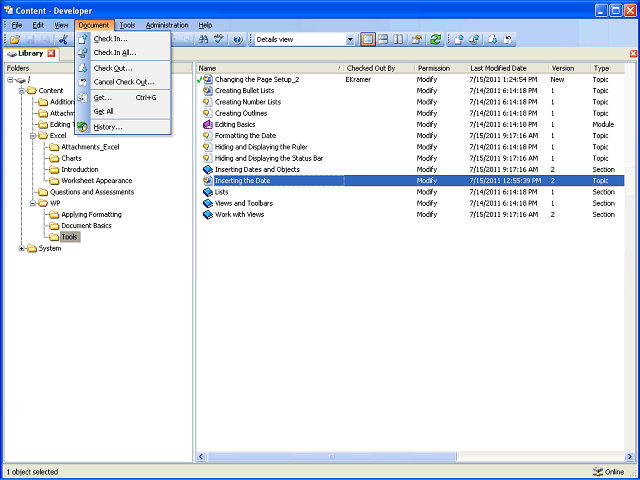Click the Get icon in Document menu

click(83, 98)
